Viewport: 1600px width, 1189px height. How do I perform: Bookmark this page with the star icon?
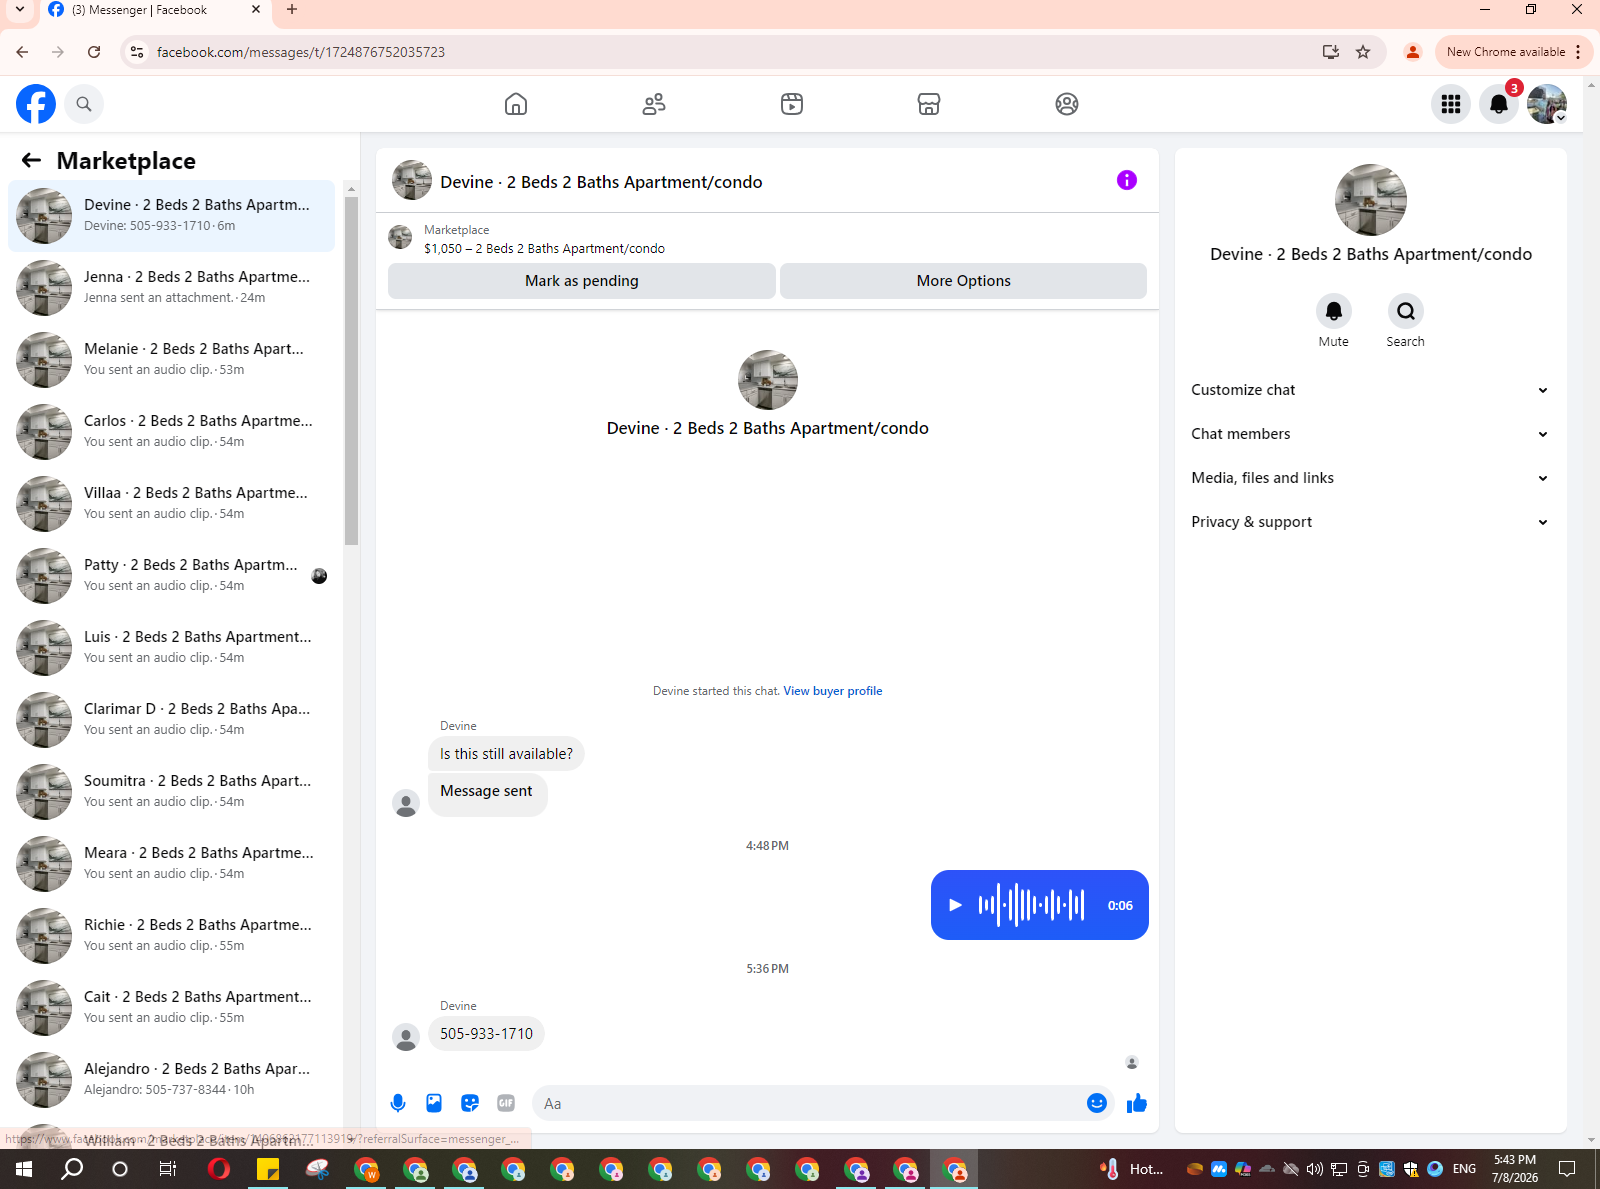tap(1363, 52)
